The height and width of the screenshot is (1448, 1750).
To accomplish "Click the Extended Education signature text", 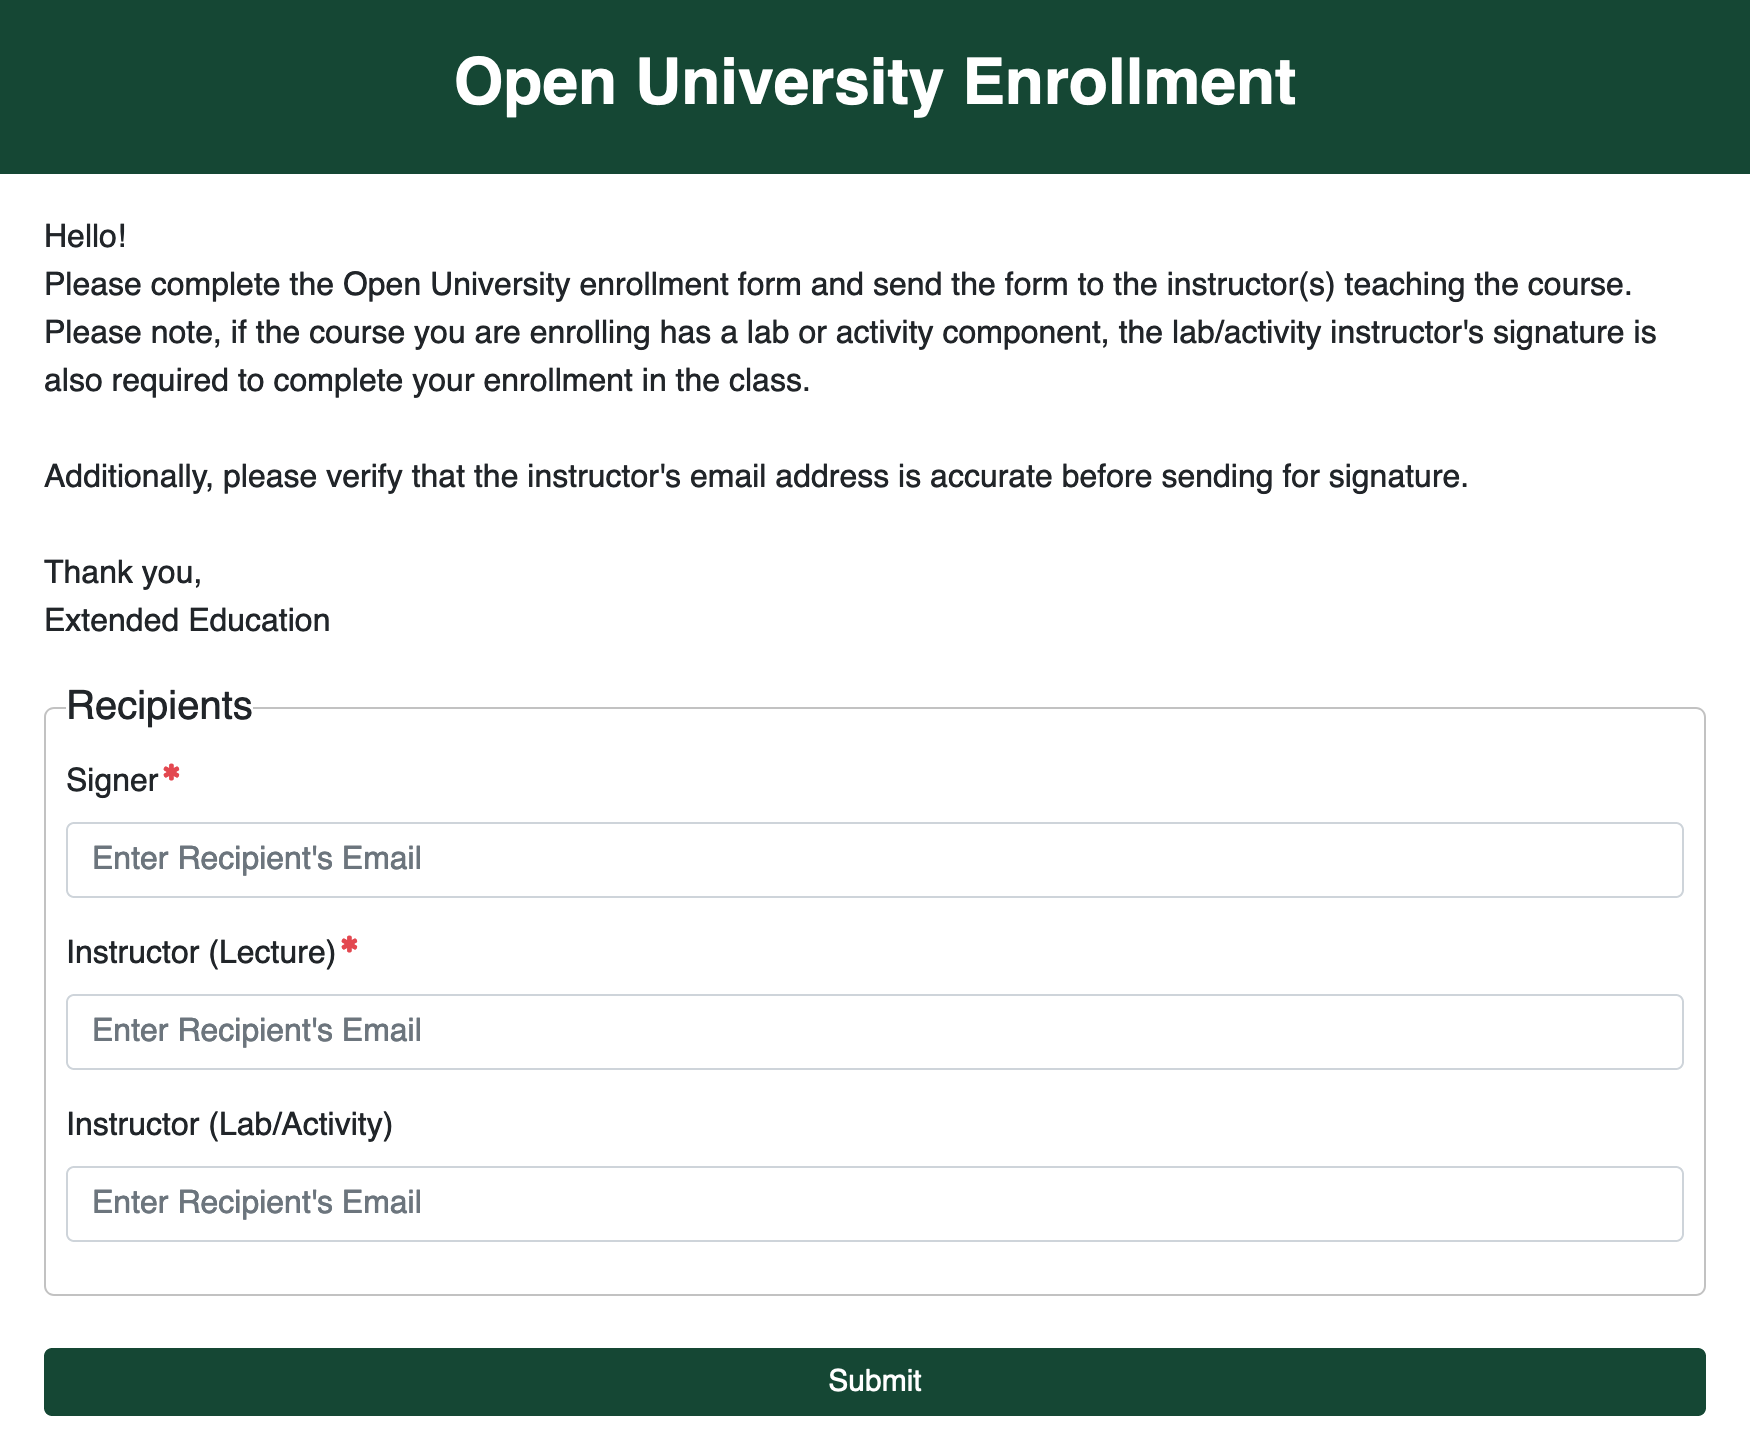I will [187, 620].
